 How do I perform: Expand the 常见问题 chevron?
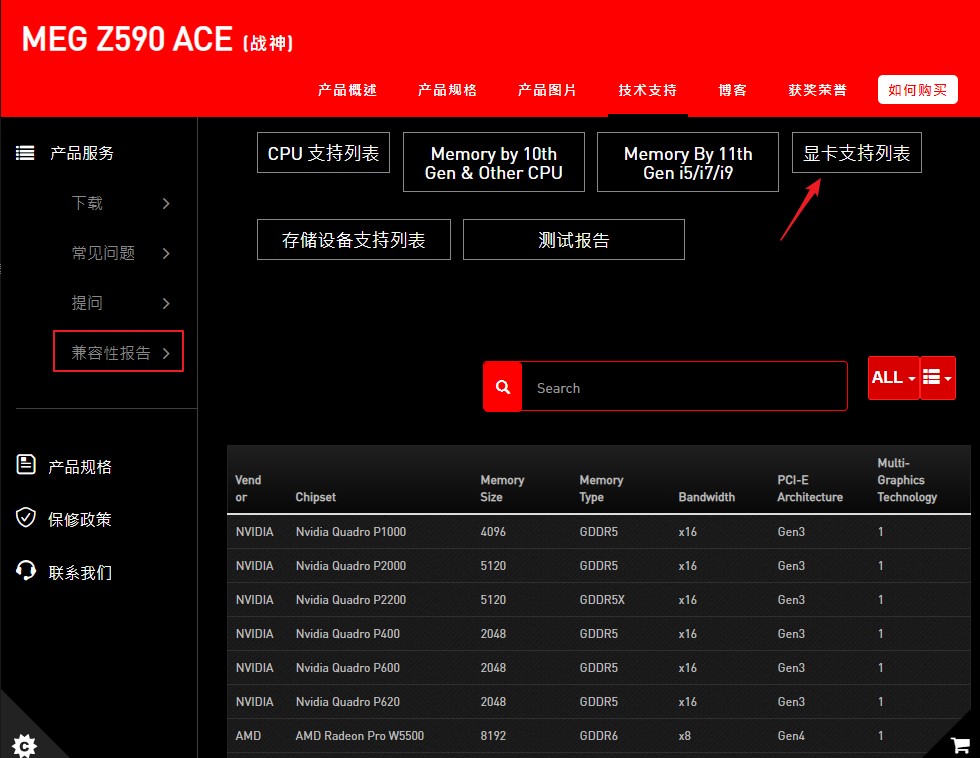[x=166, y=253]
